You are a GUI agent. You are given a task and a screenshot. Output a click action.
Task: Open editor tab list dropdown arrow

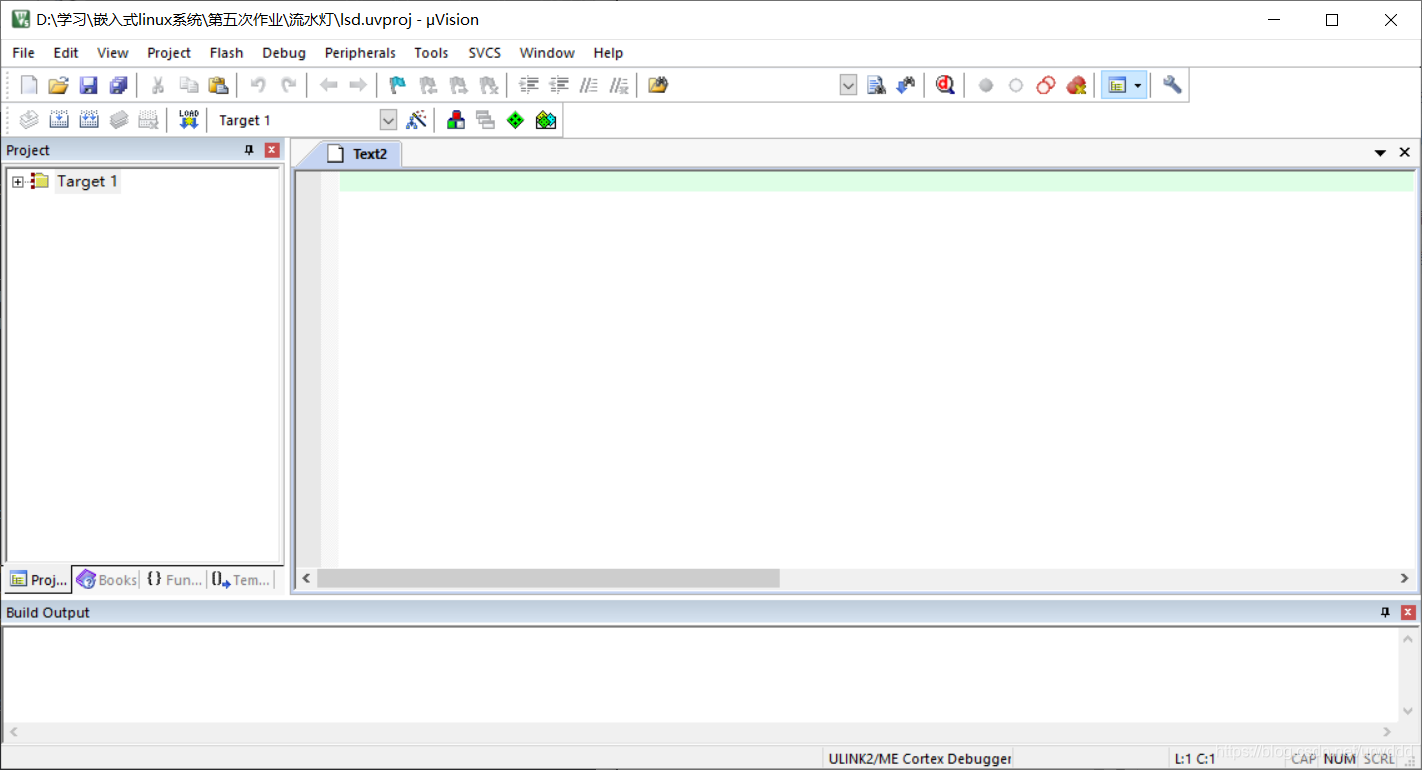(x=1380, y=153)
